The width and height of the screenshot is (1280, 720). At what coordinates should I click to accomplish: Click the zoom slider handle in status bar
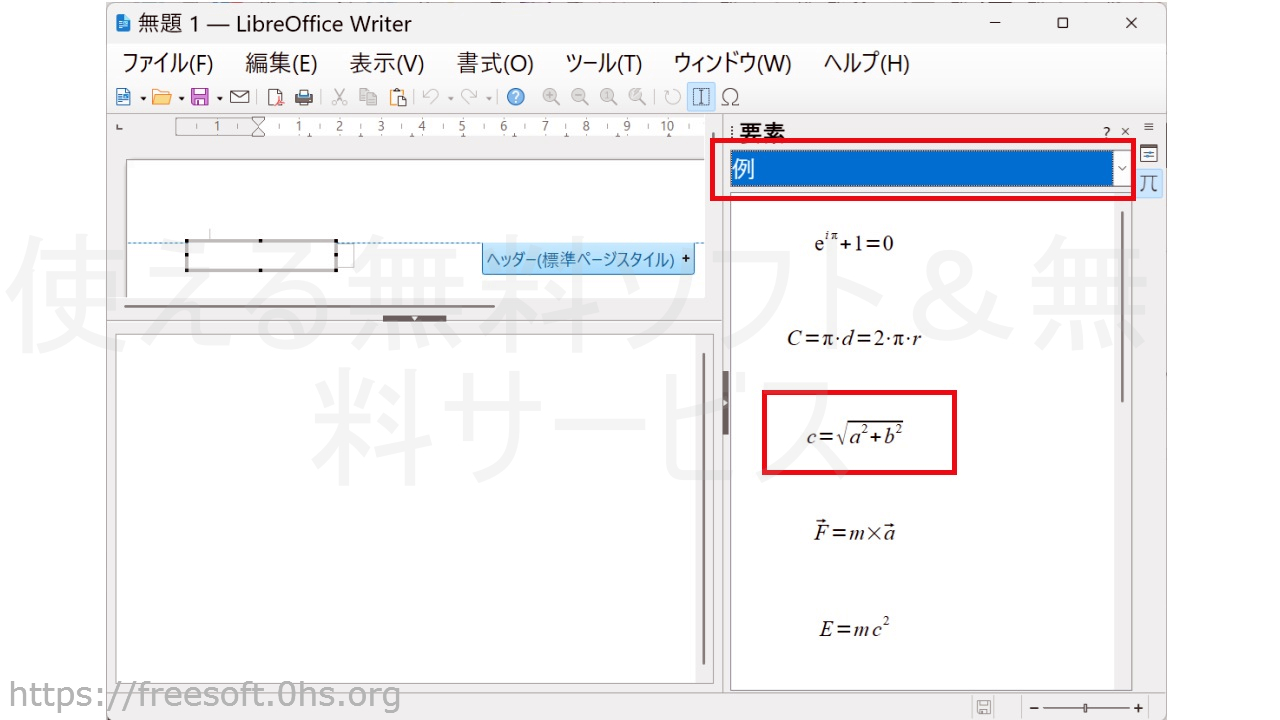(x=1085, y=708)
